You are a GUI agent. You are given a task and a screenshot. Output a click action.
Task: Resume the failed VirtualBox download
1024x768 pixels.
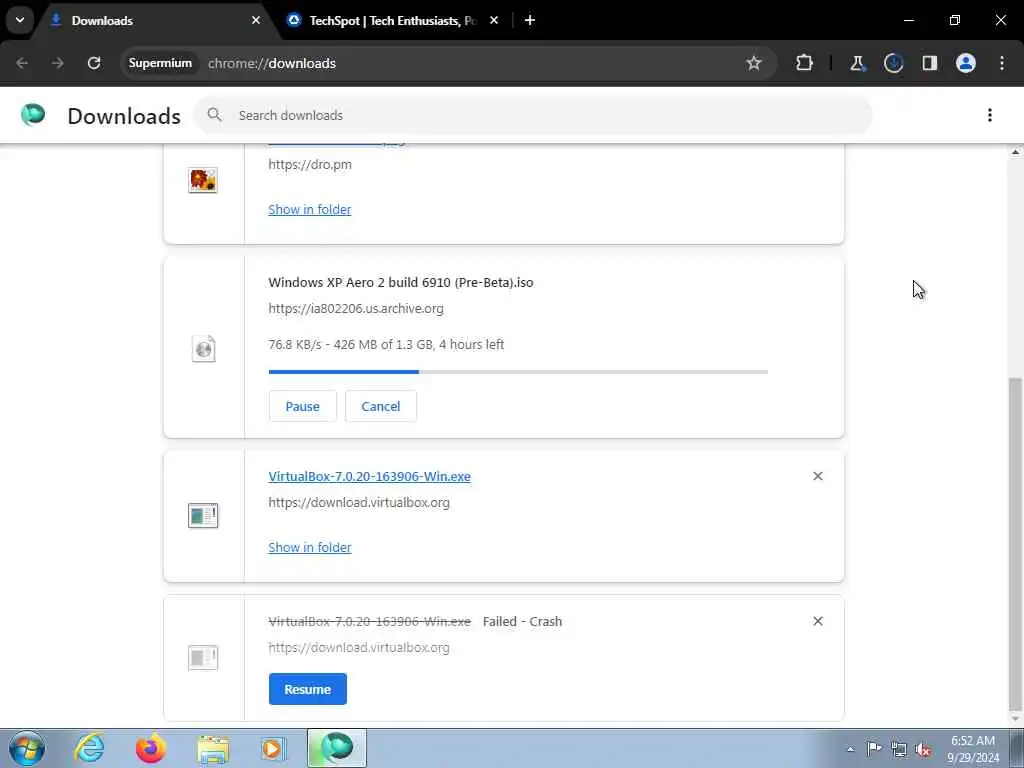[308, 689]
